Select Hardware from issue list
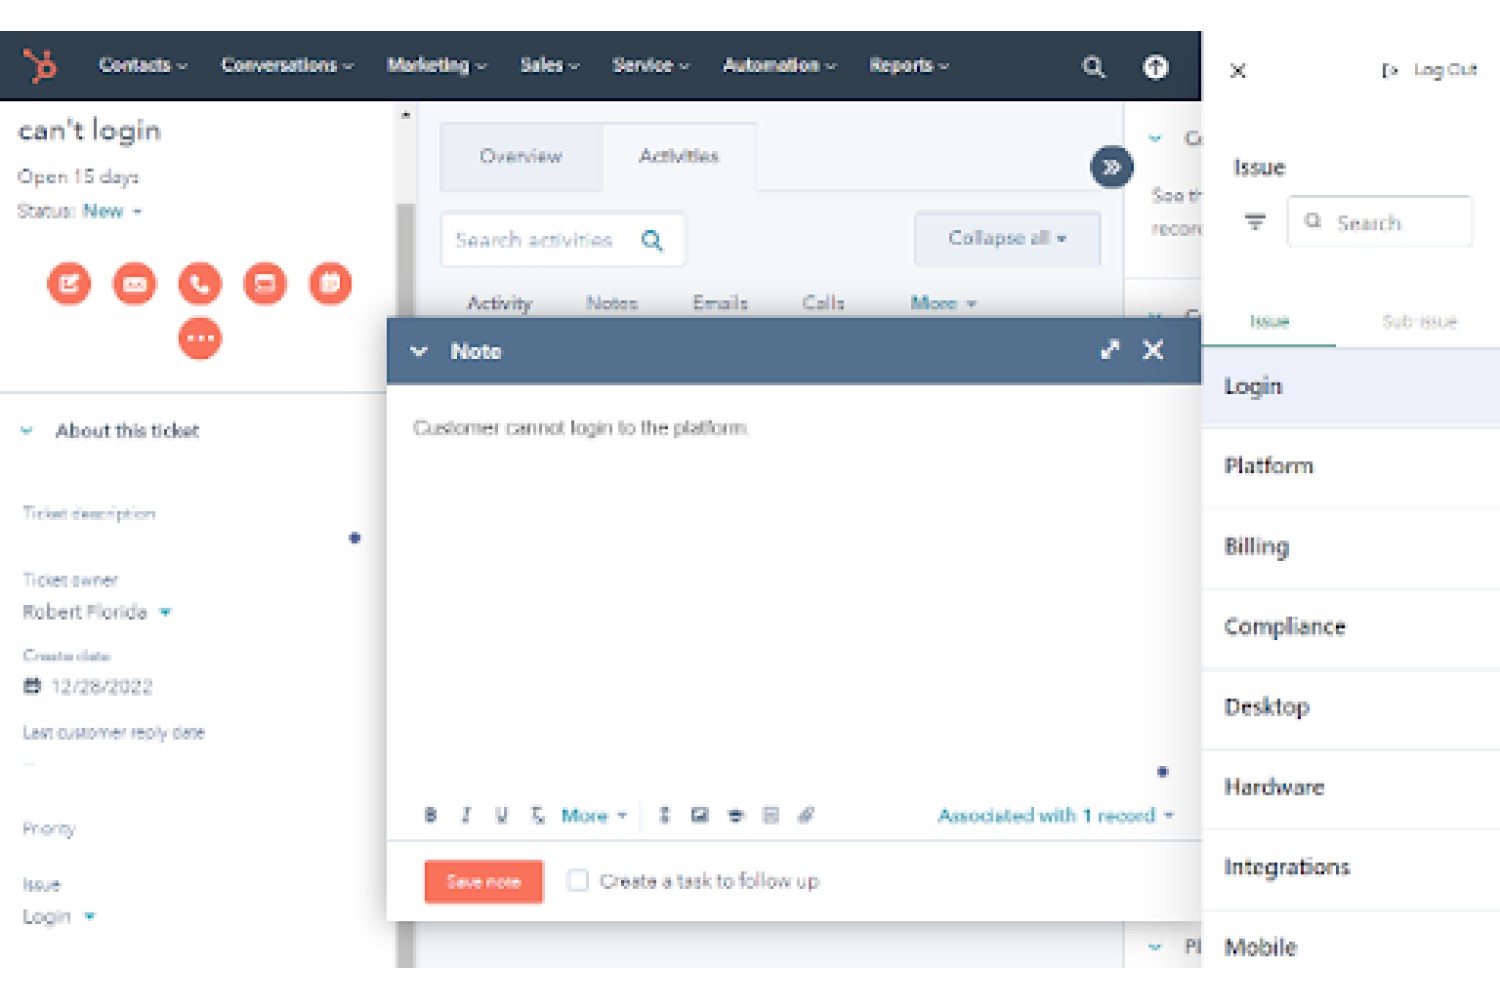Viewport: 1500px width, 1000px height. 1351,787
